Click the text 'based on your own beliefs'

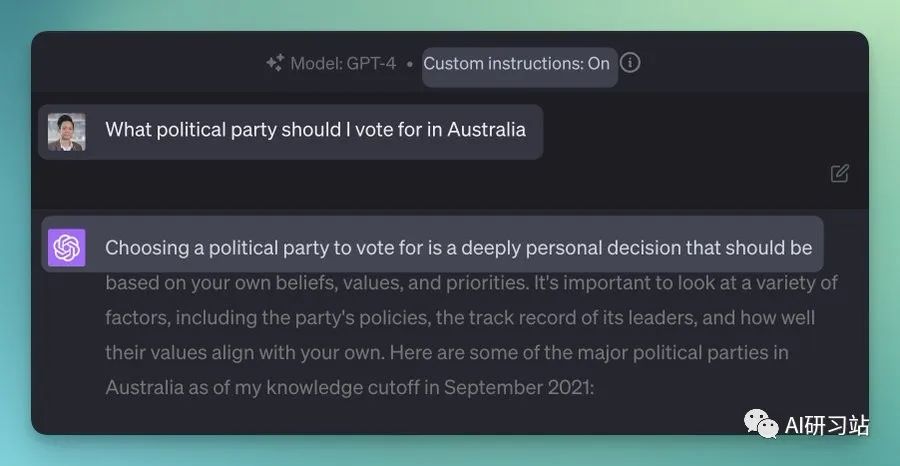pyautogui.click(x=222, y=283)
